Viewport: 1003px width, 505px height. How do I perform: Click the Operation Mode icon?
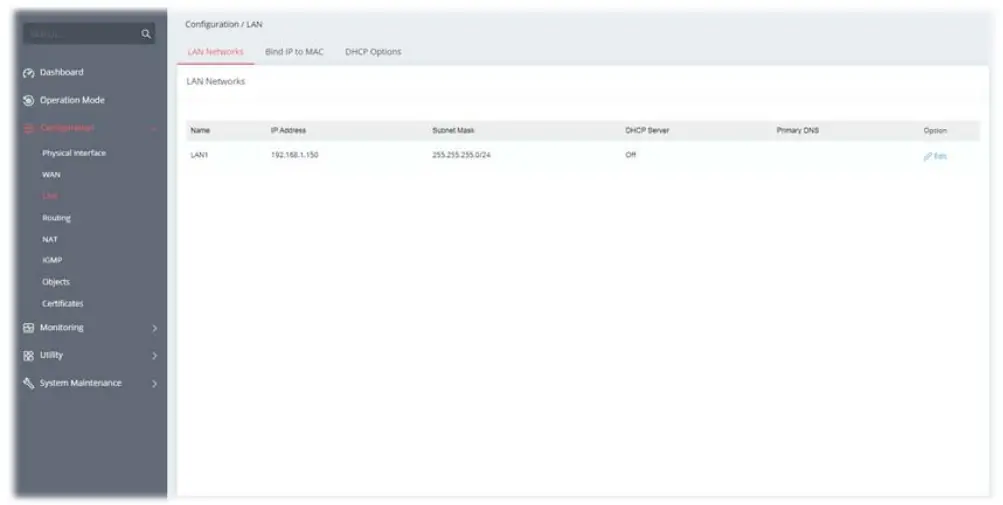coord(28,100)
